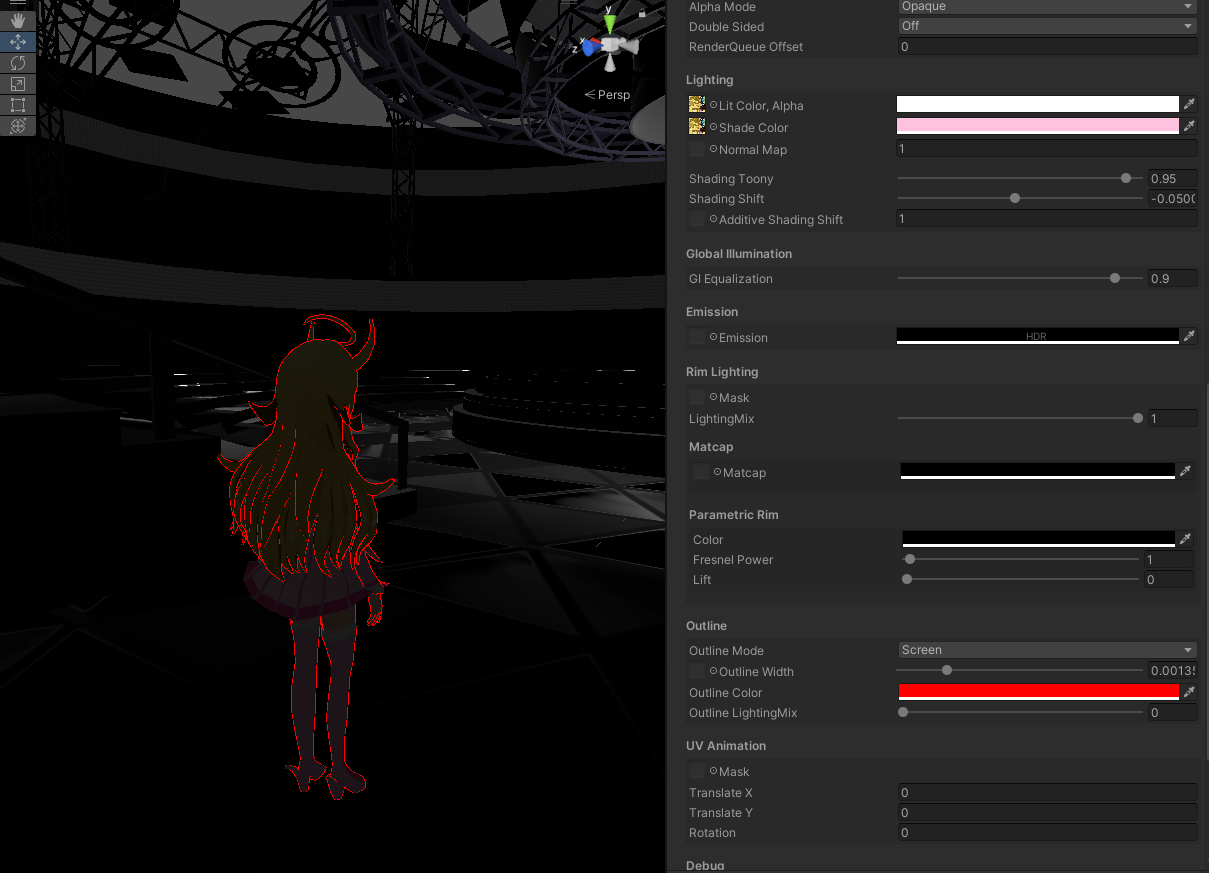
Task: Click the Emission texture slot
Action: tap(697, 337)
